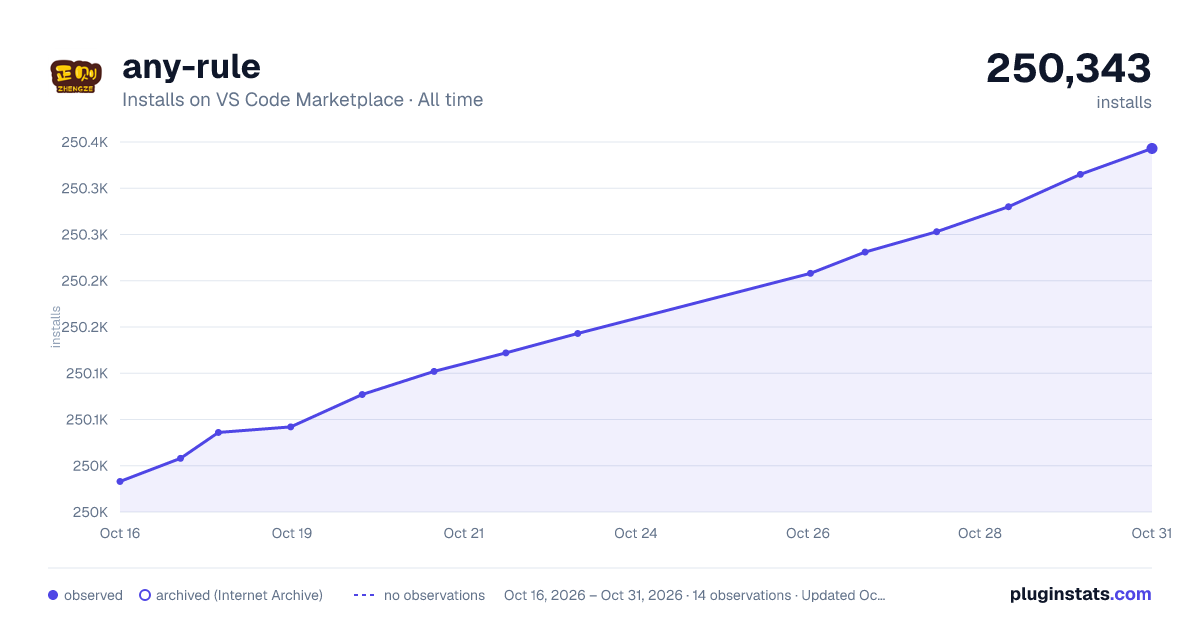Viewport: 1200px width, 630px height.
Task: Click the hollow archived legend circle
Action: pyautogui.click(x=144, y=595)
